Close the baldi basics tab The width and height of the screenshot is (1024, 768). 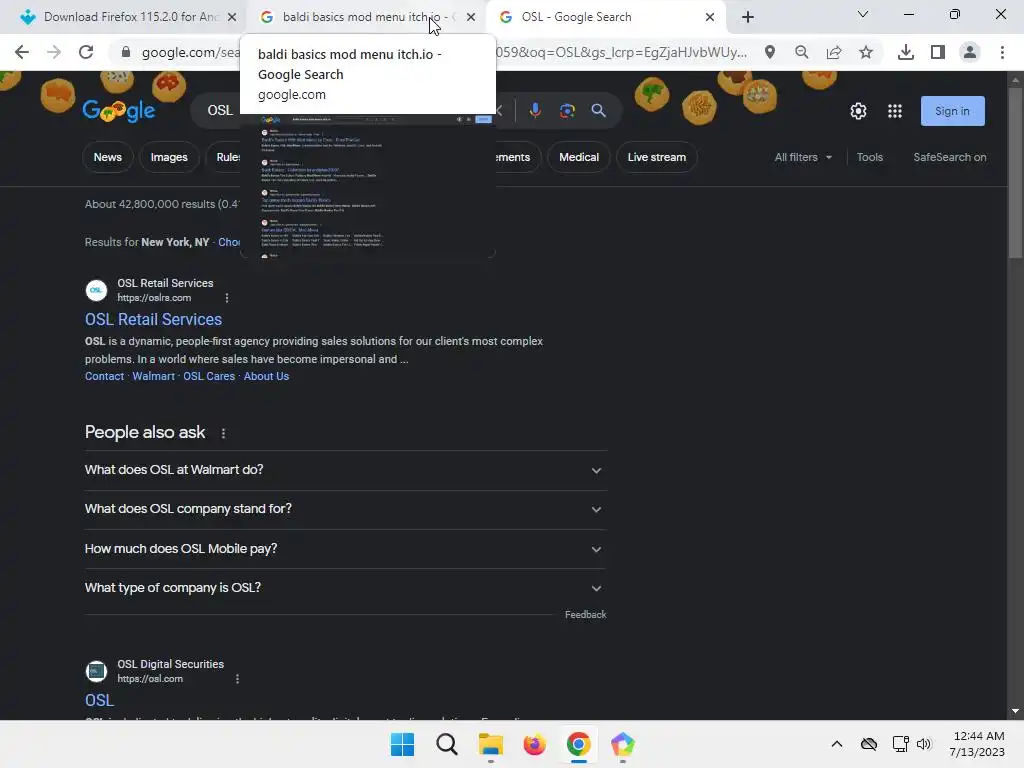[471, 17]
